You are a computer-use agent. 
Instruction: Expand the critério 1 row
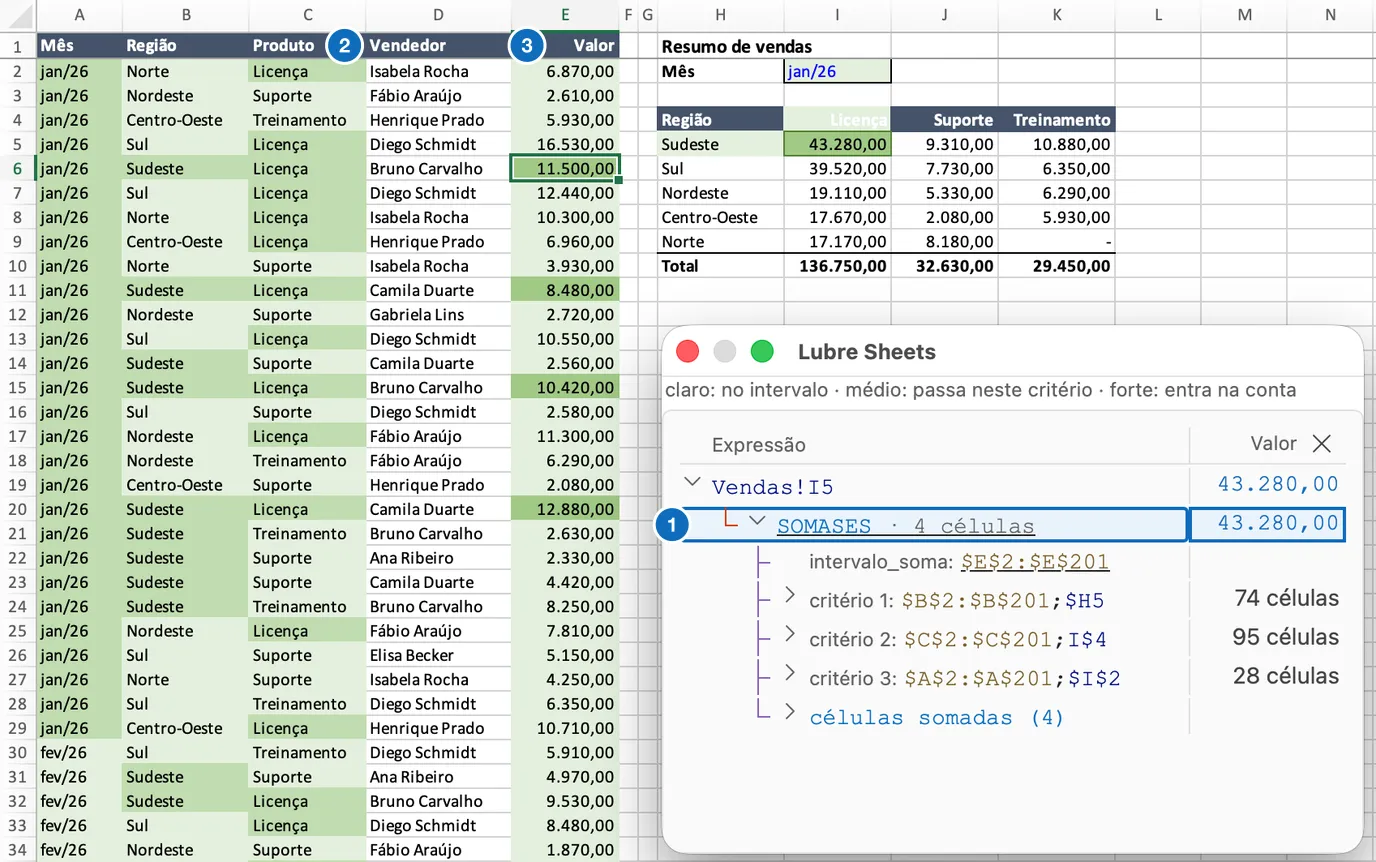coord(790,596)
